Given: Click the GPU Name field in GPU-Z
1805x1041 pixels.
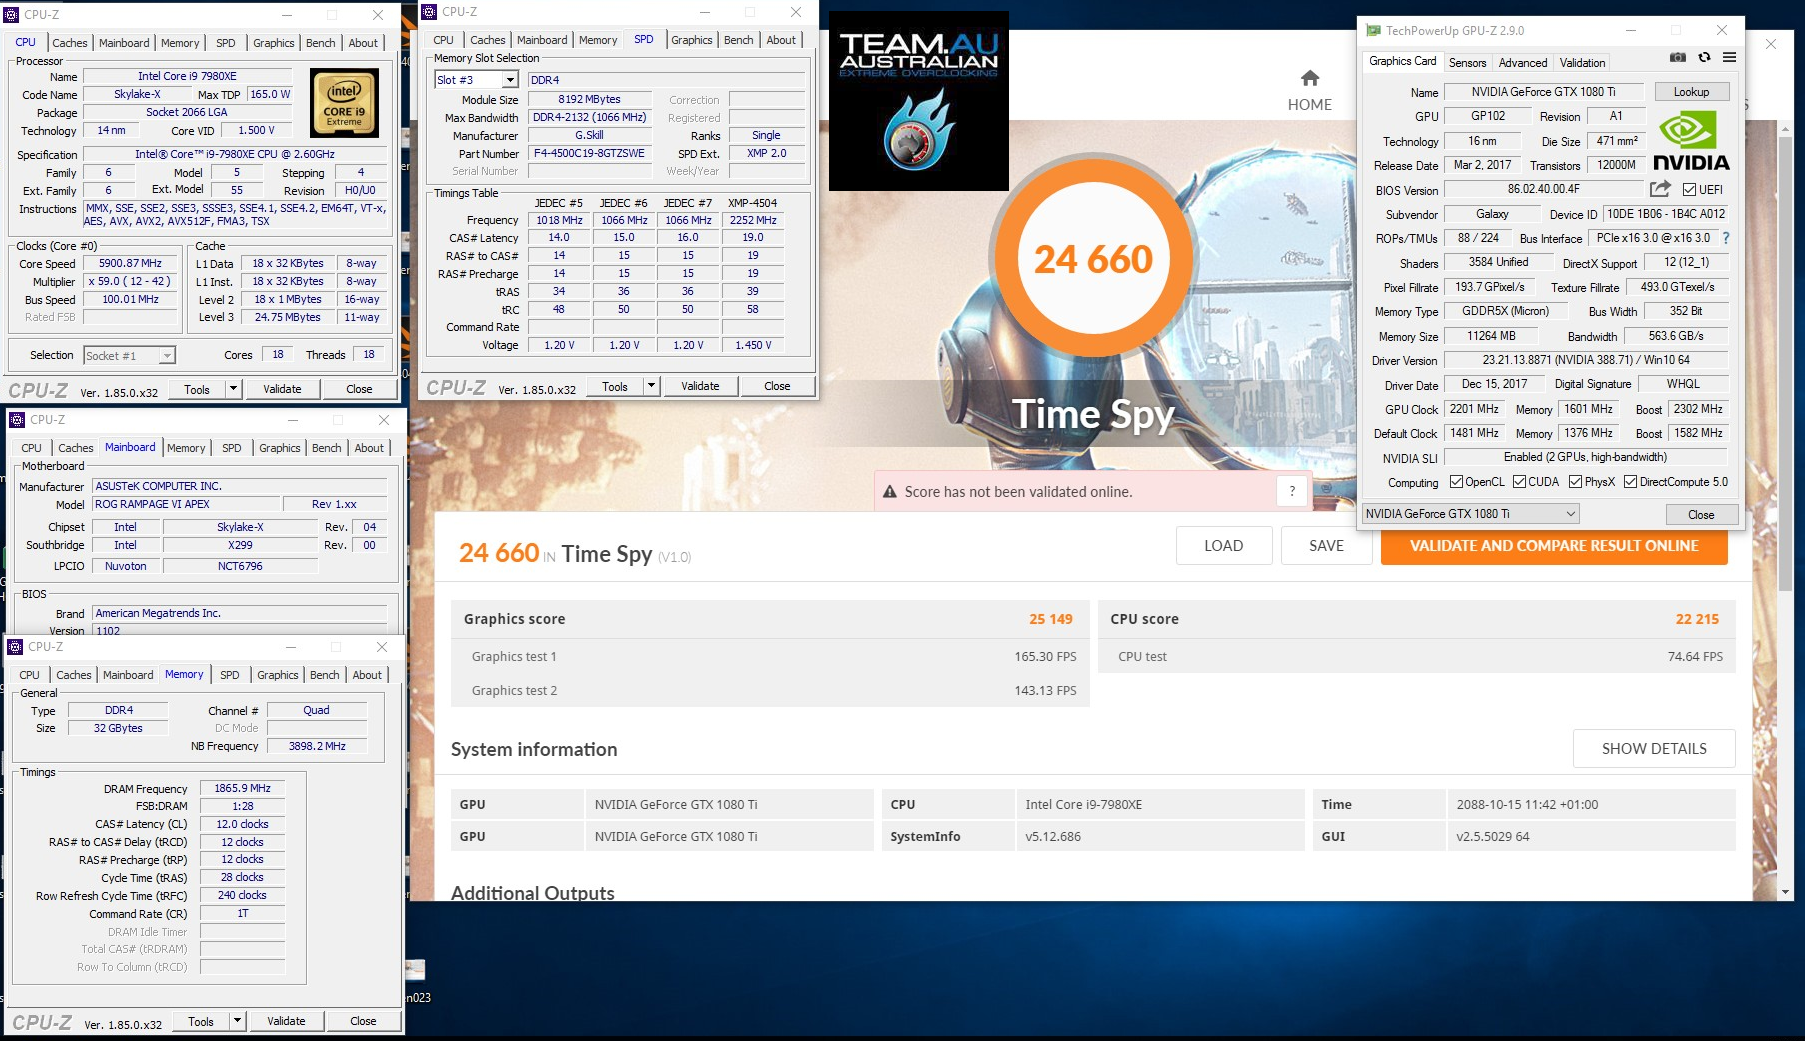Looking at the screenshot, I should coord(1543,92).
